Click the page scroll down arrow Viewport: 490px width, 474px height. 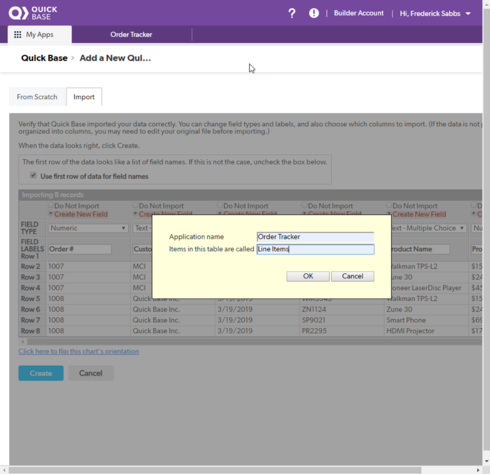(486, 461)
